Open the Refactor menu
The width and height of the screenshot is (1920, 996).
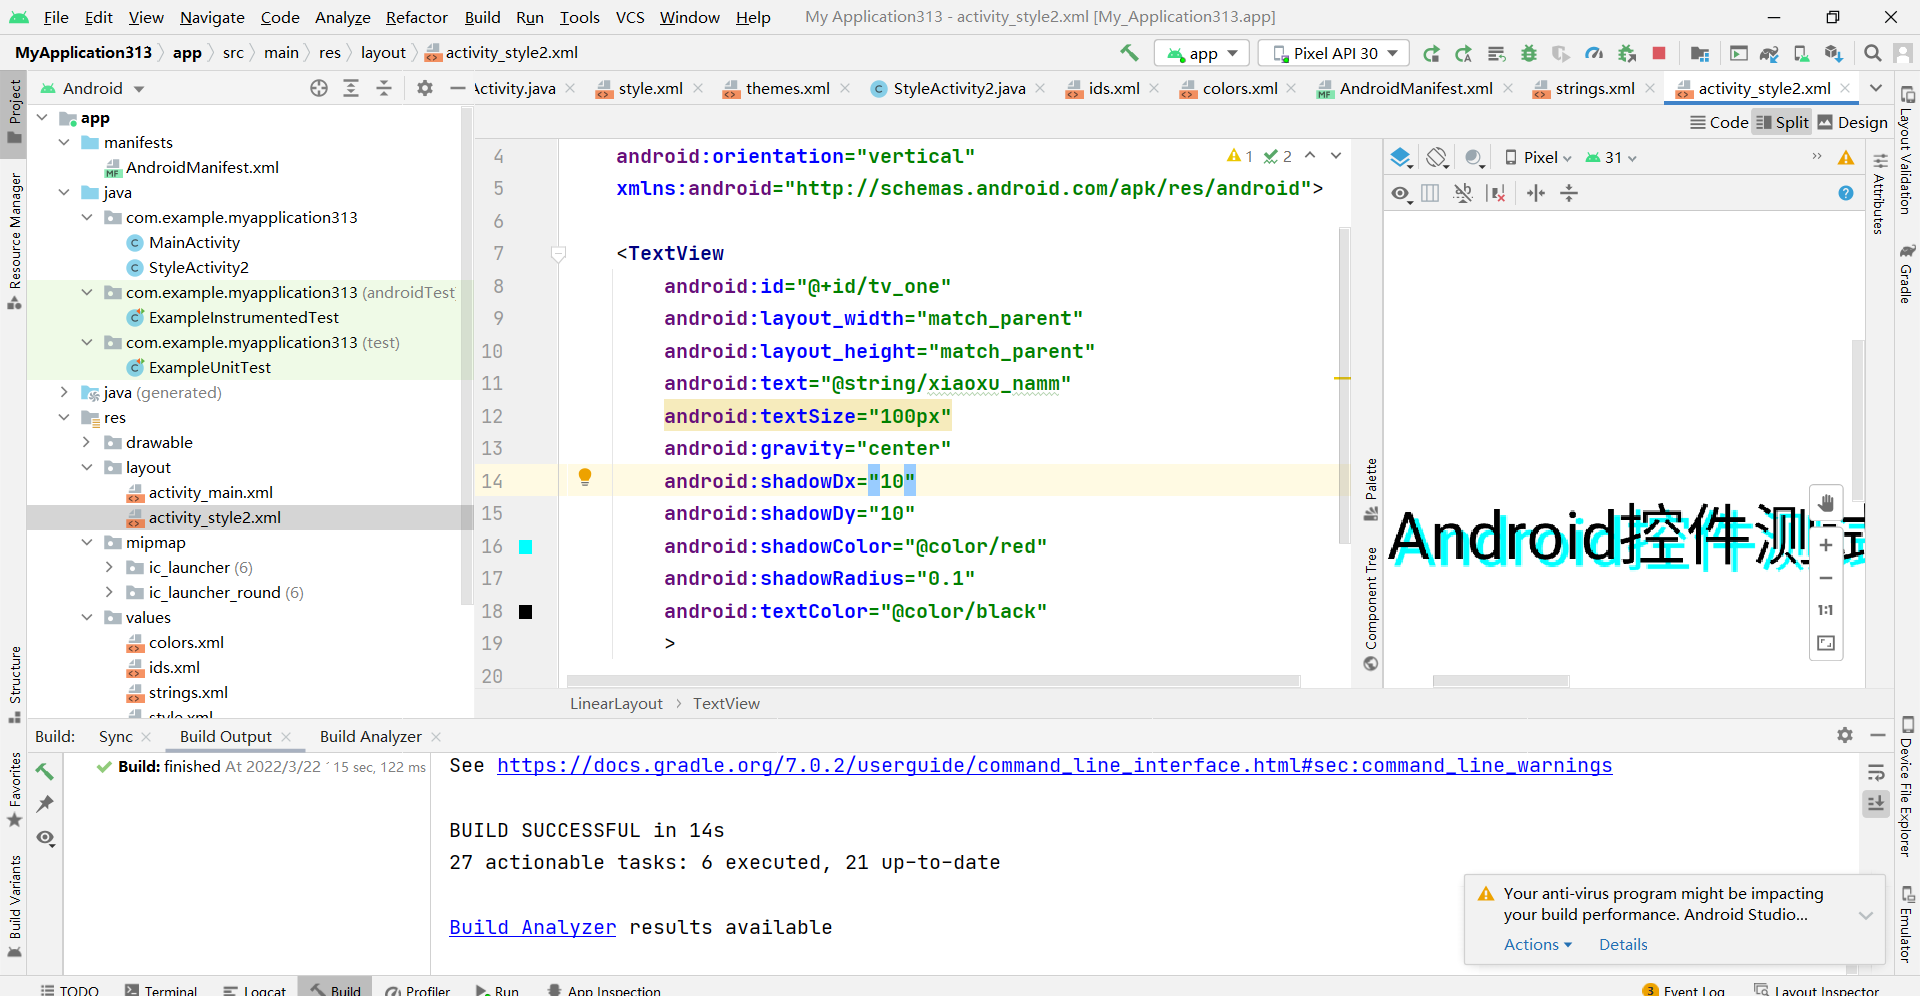click(x=417, y=17)
